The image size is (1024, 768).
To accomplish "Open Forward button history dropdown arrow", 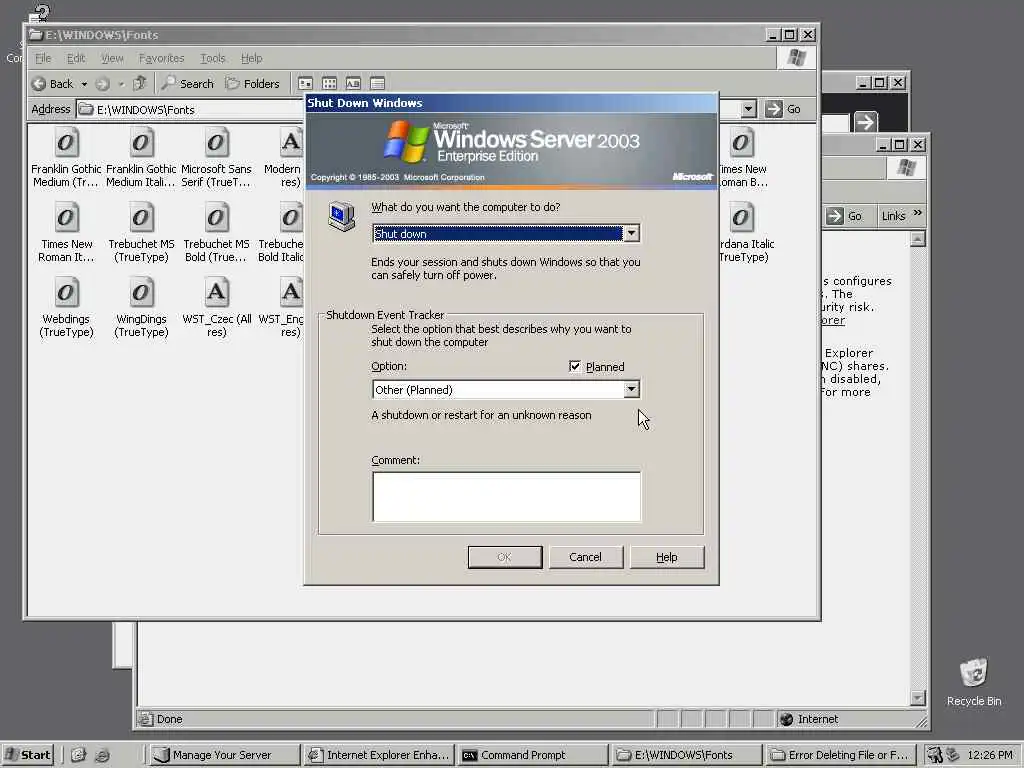I will (x=121, y=84).
